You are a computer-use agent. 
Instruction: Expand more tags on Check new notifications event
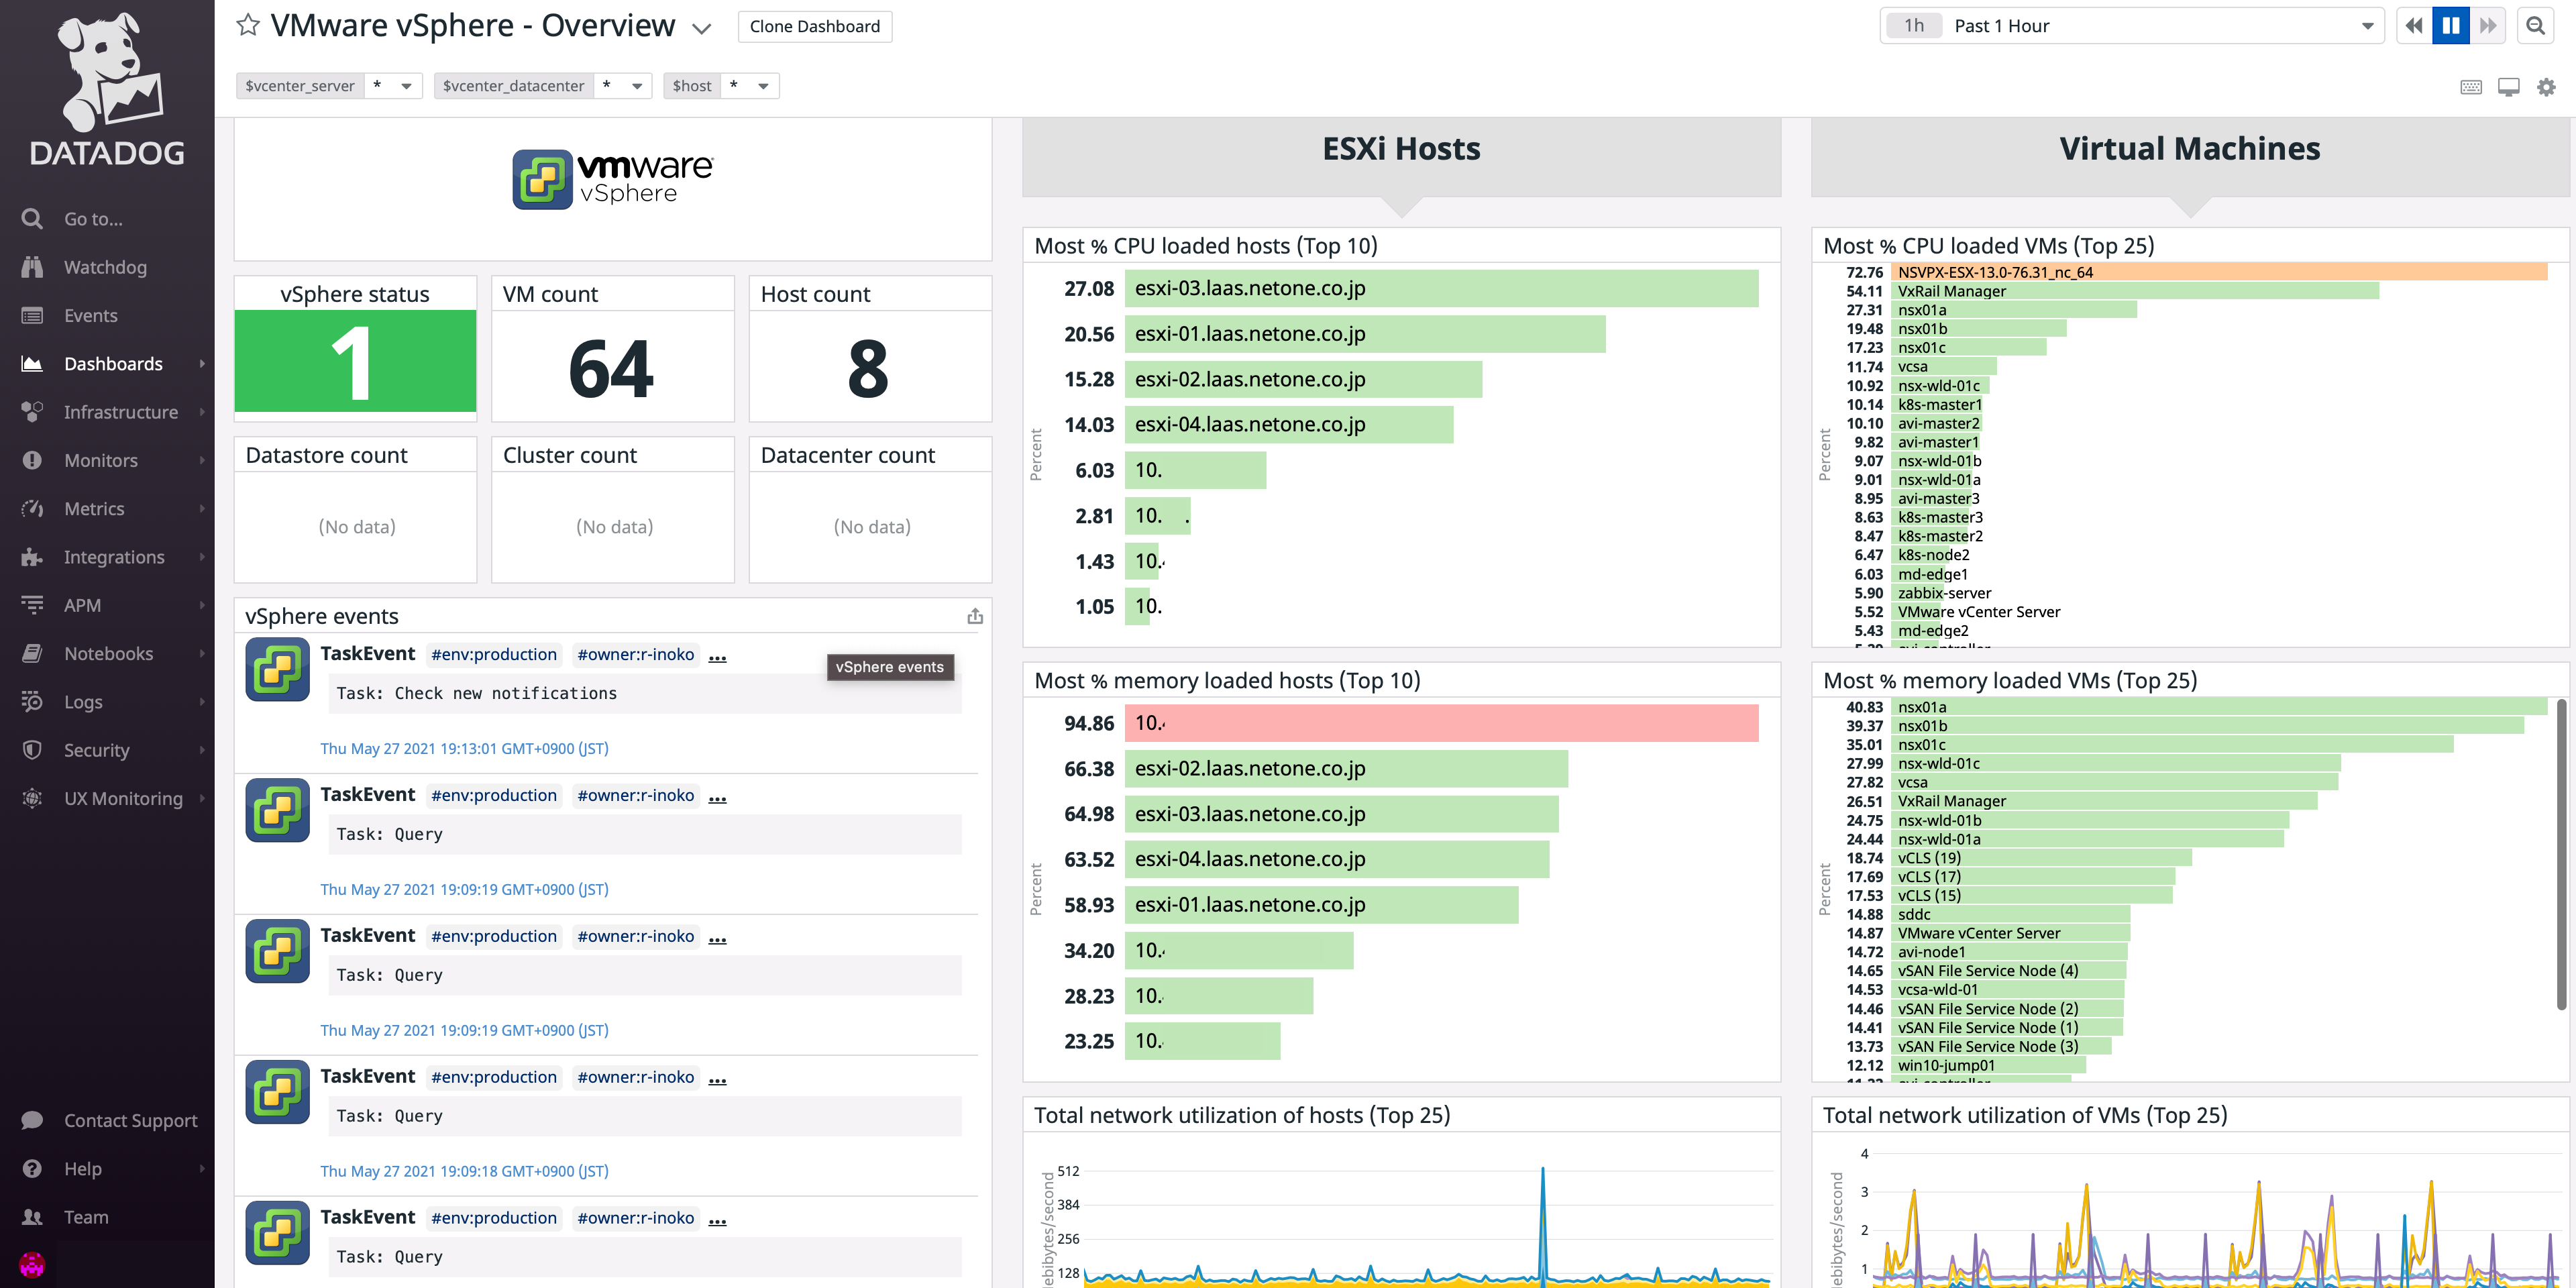pyautogui.click(x=717, y=657)
